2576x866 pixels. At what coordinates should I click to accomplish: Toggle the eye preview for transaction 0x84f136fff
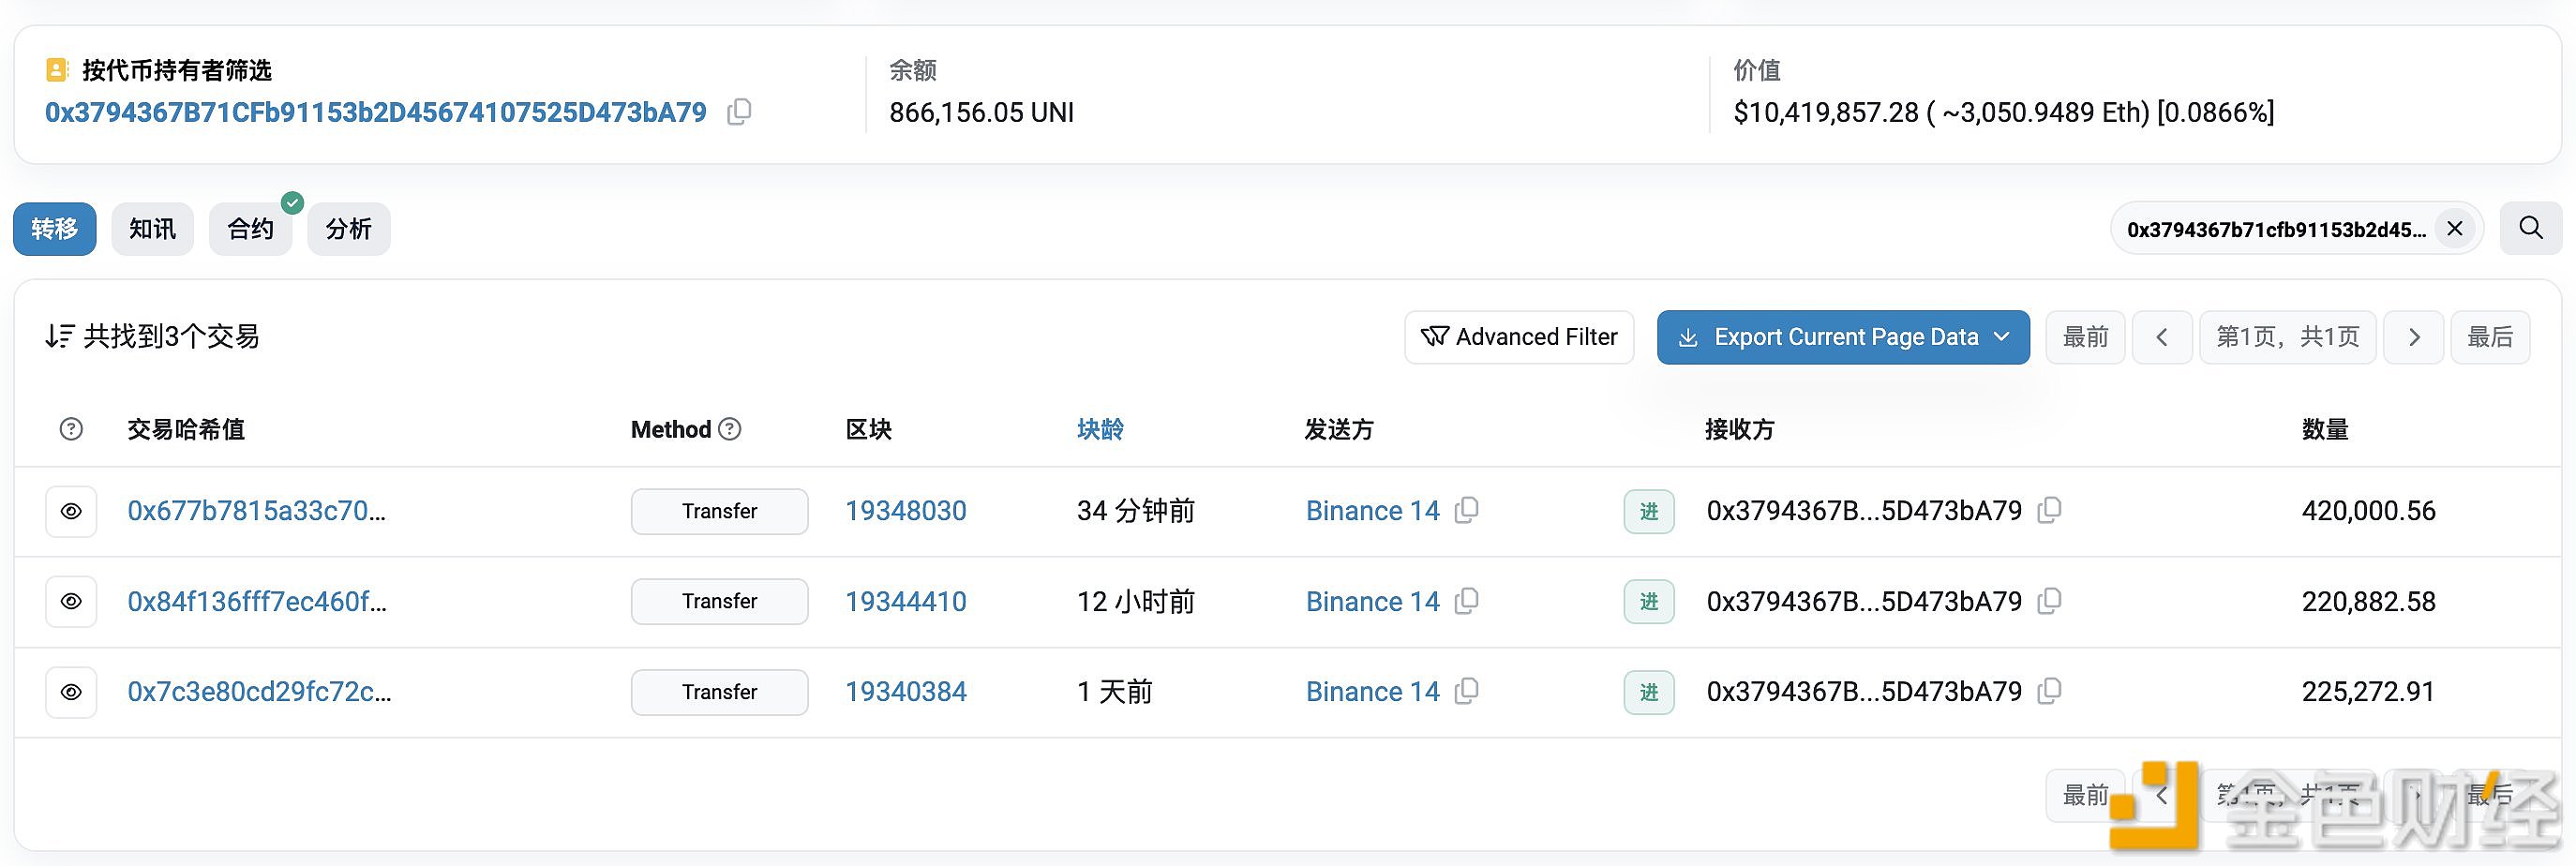click(70, 601)
